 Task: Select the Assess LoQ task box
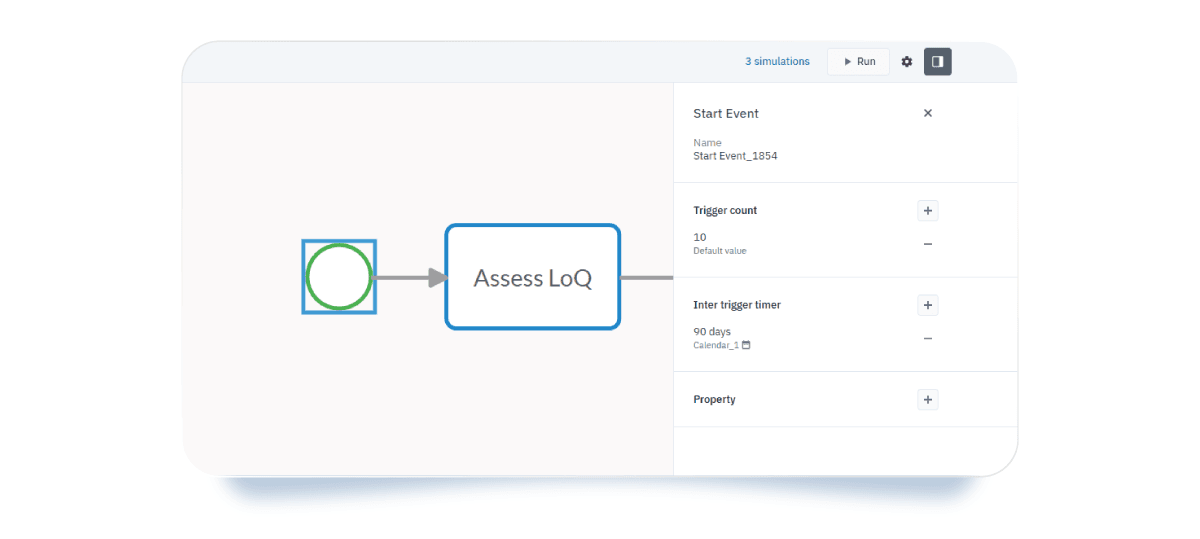coord(533,277)
